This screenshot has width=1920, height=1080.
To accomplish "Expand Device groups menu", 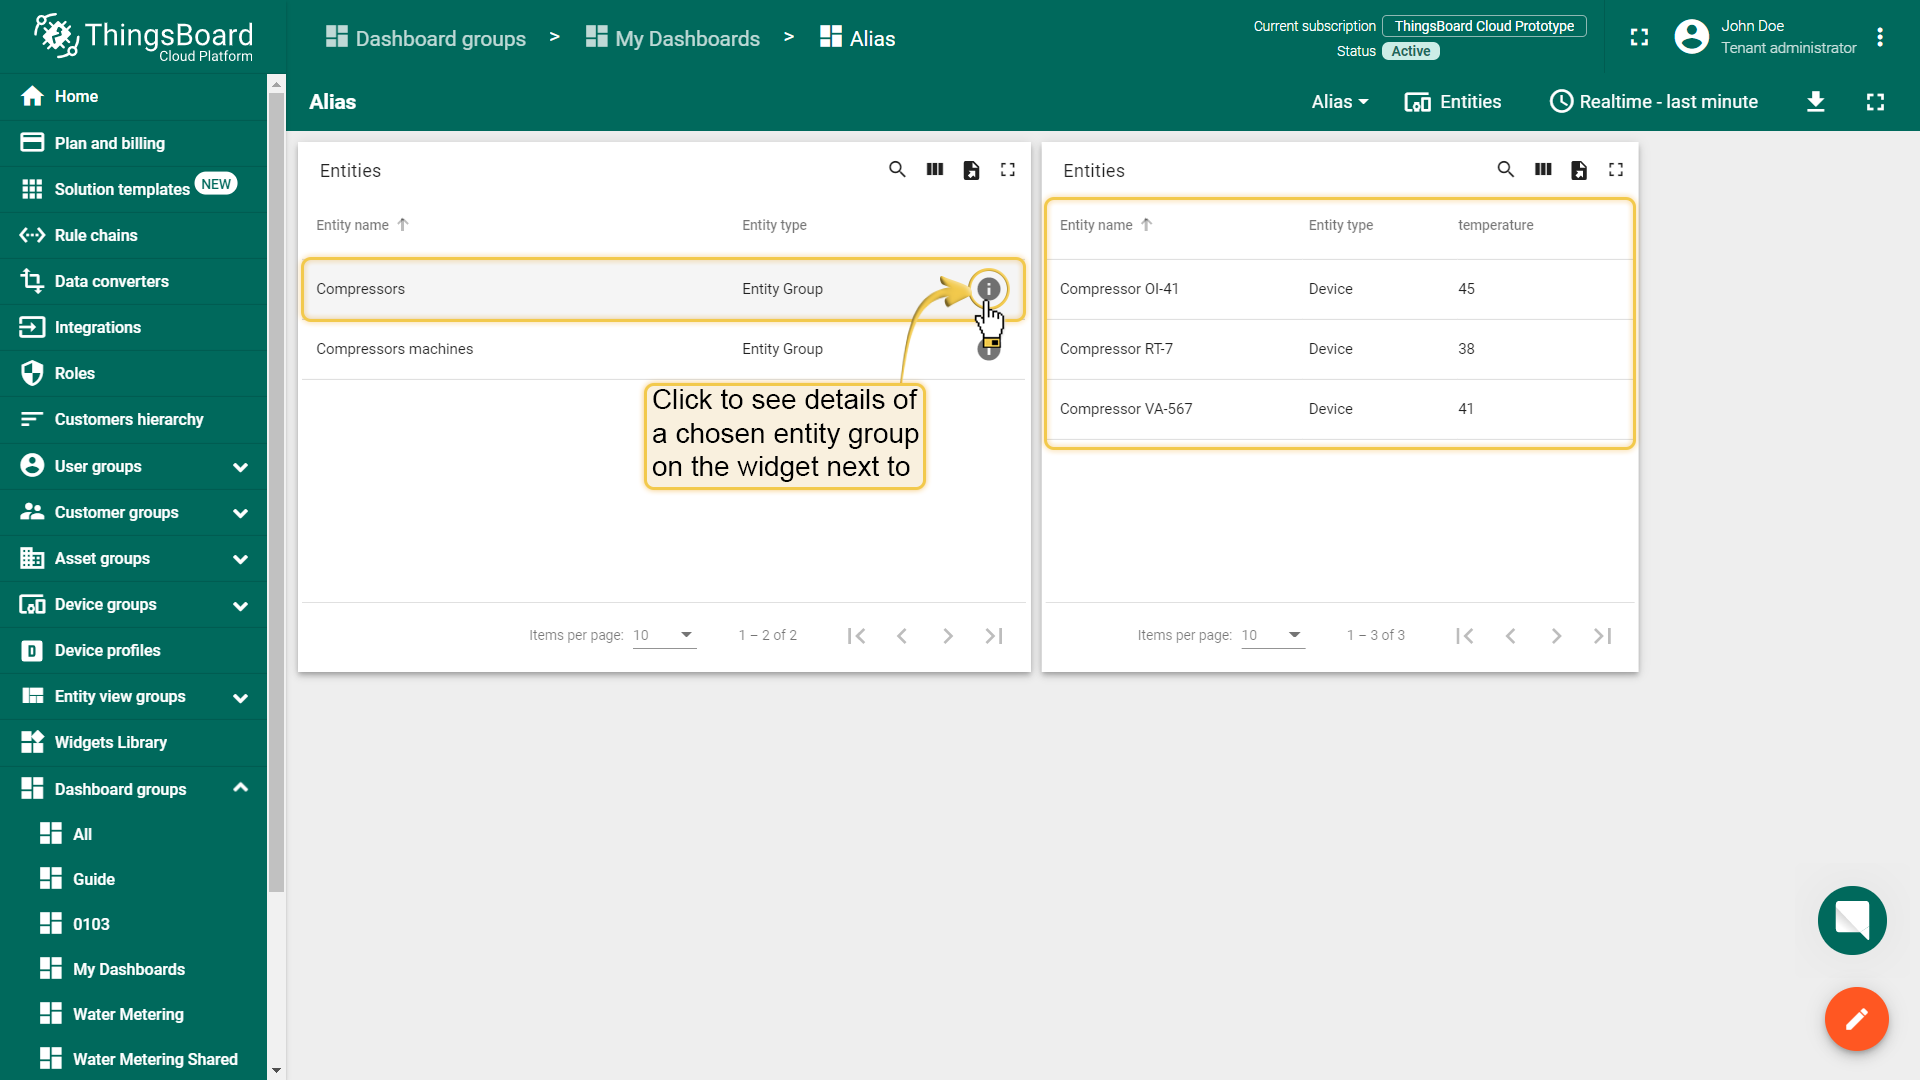I will (x=133, y=604).
